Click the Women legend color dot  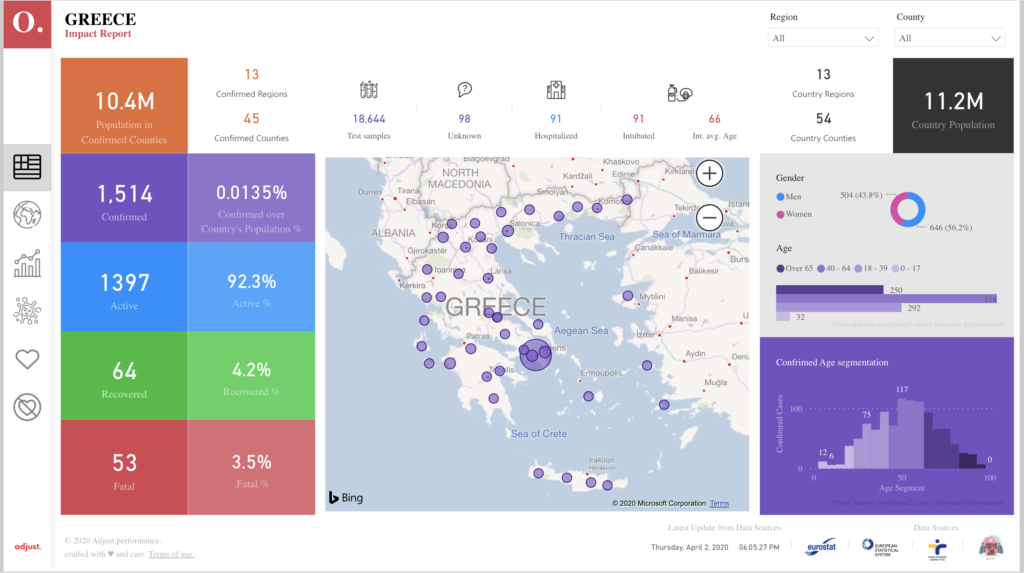point(781,214)
